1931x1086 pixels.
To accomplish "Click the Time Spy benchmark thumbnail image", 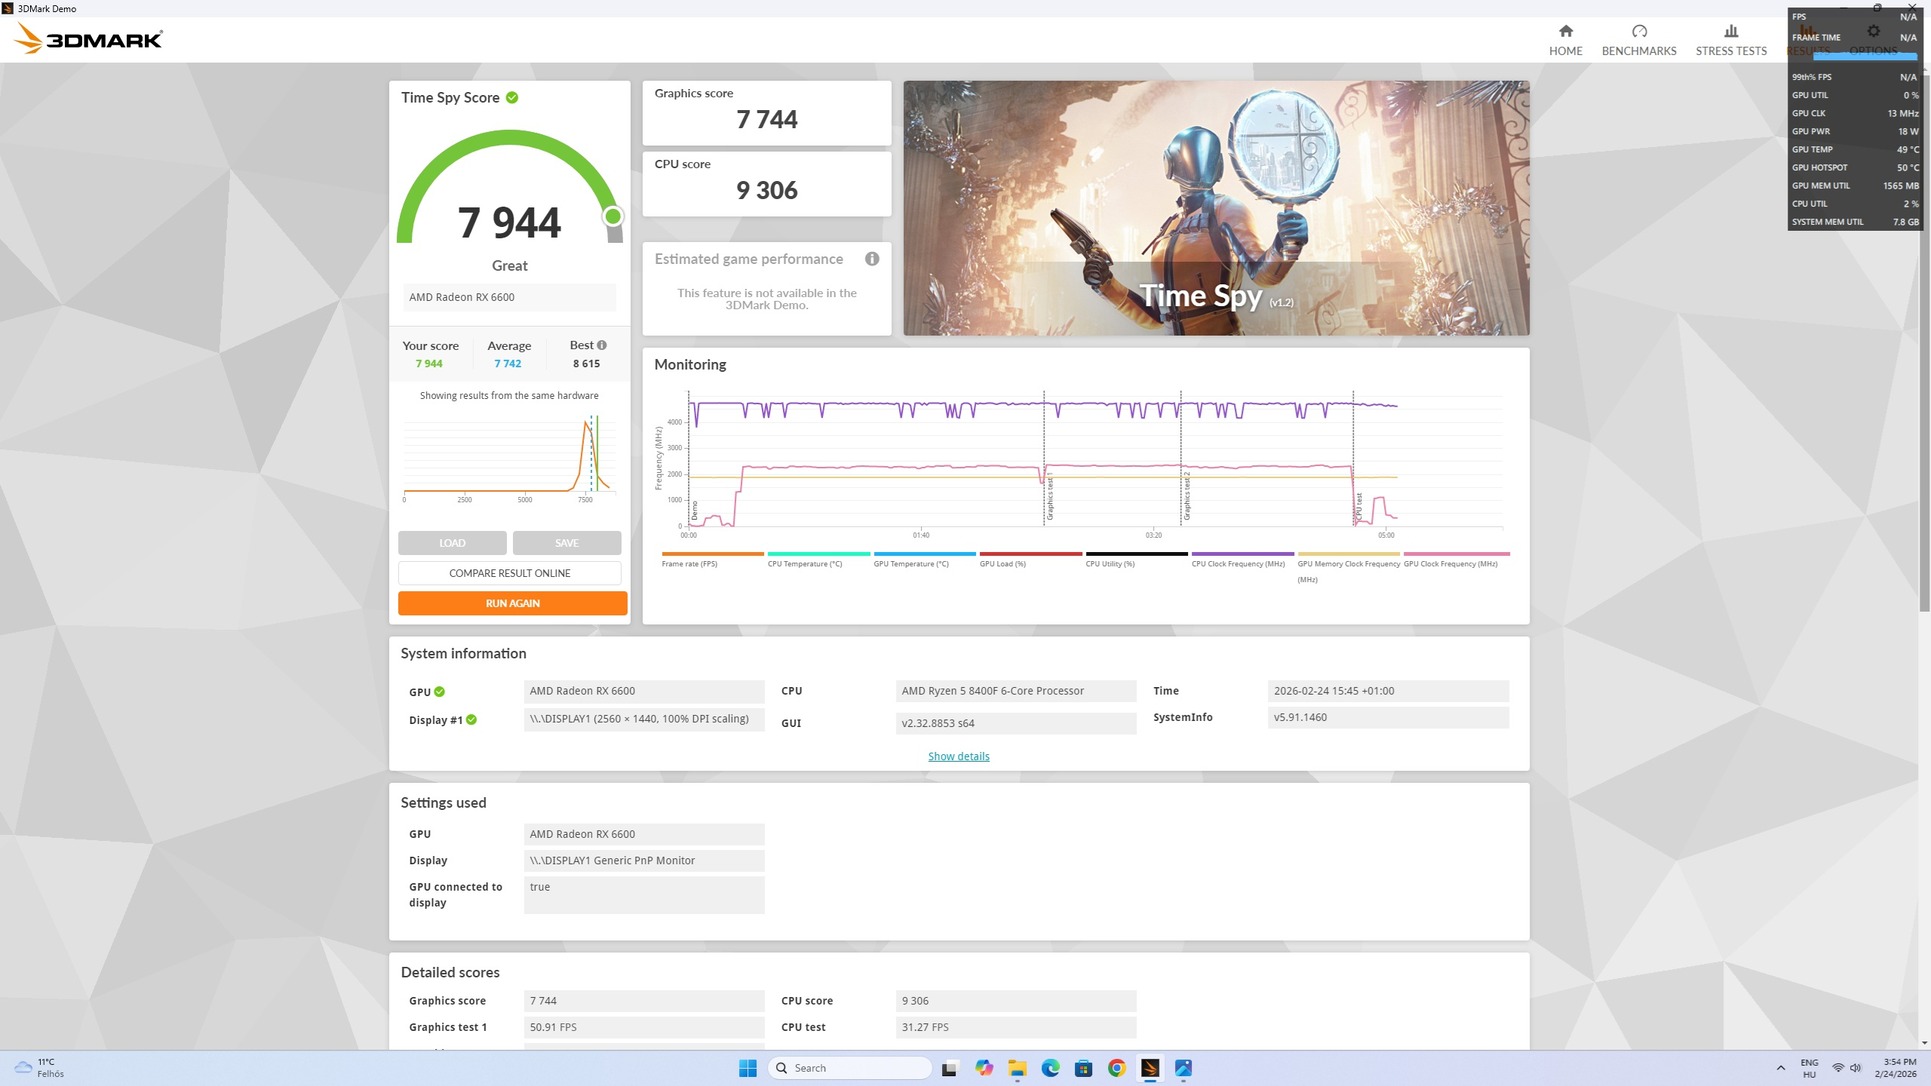I will (1215, 208).
